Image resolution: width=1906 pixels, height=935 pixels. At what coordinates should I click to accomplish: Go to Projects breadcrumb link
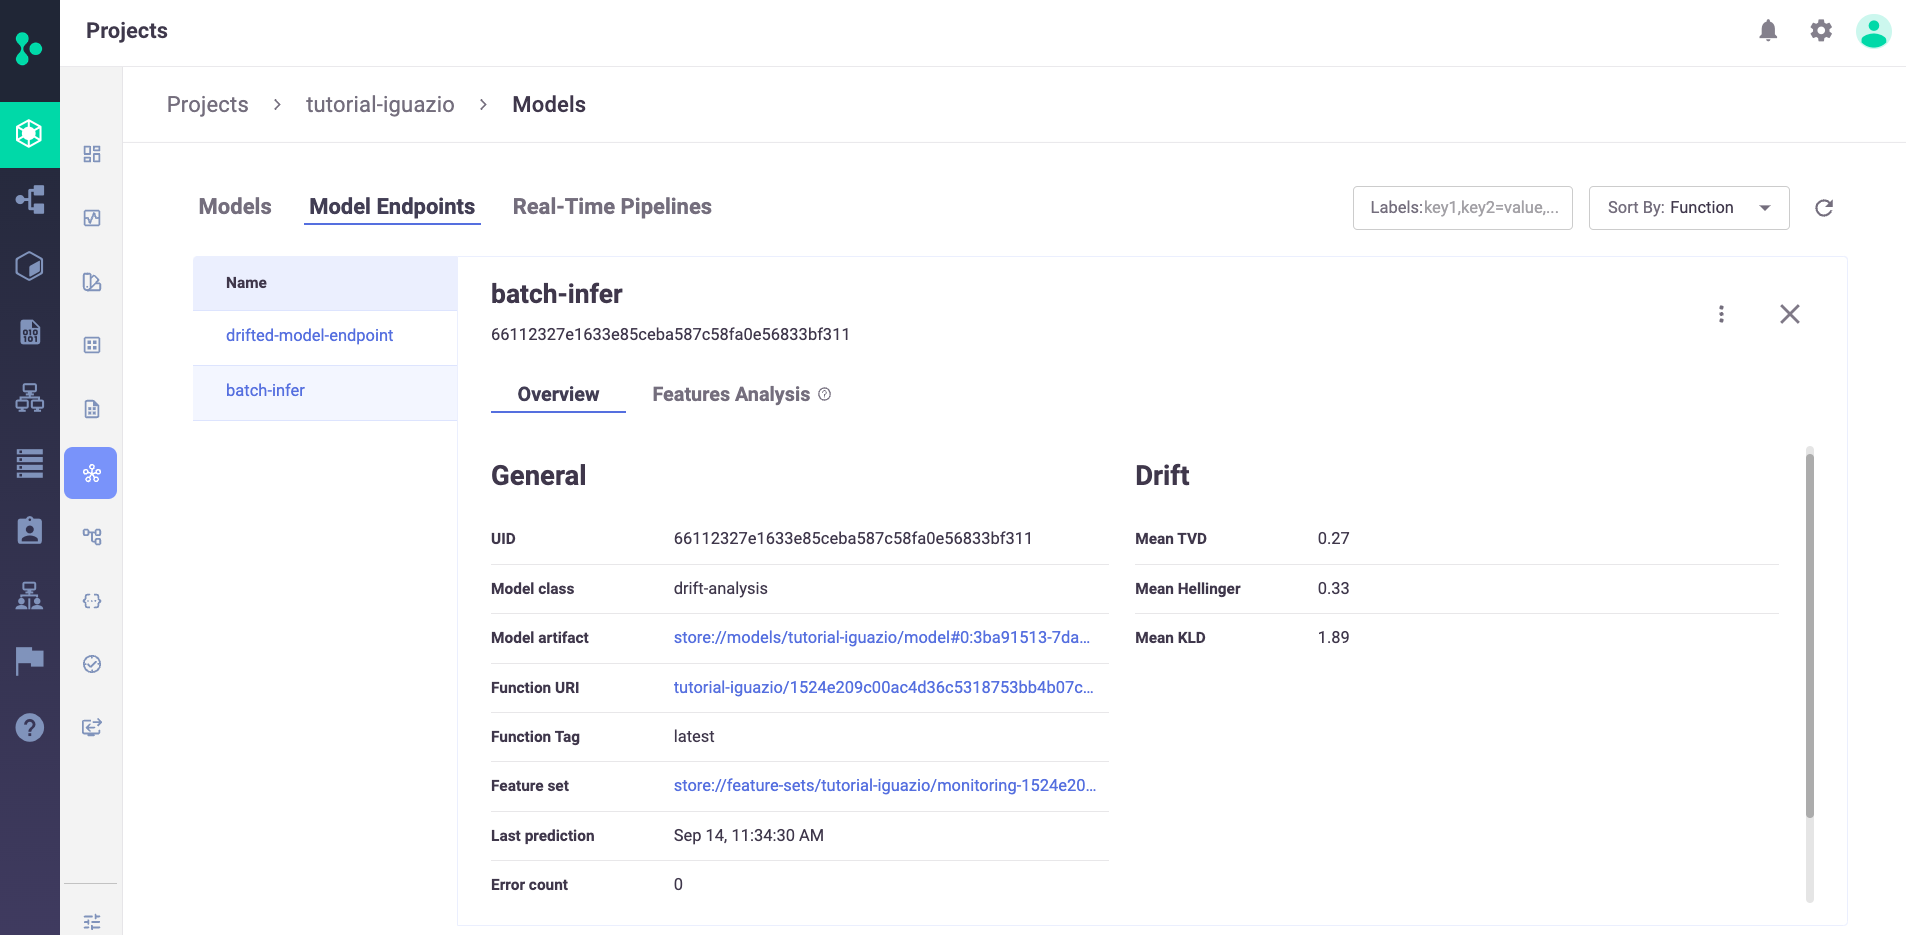(x=208, y=104)
